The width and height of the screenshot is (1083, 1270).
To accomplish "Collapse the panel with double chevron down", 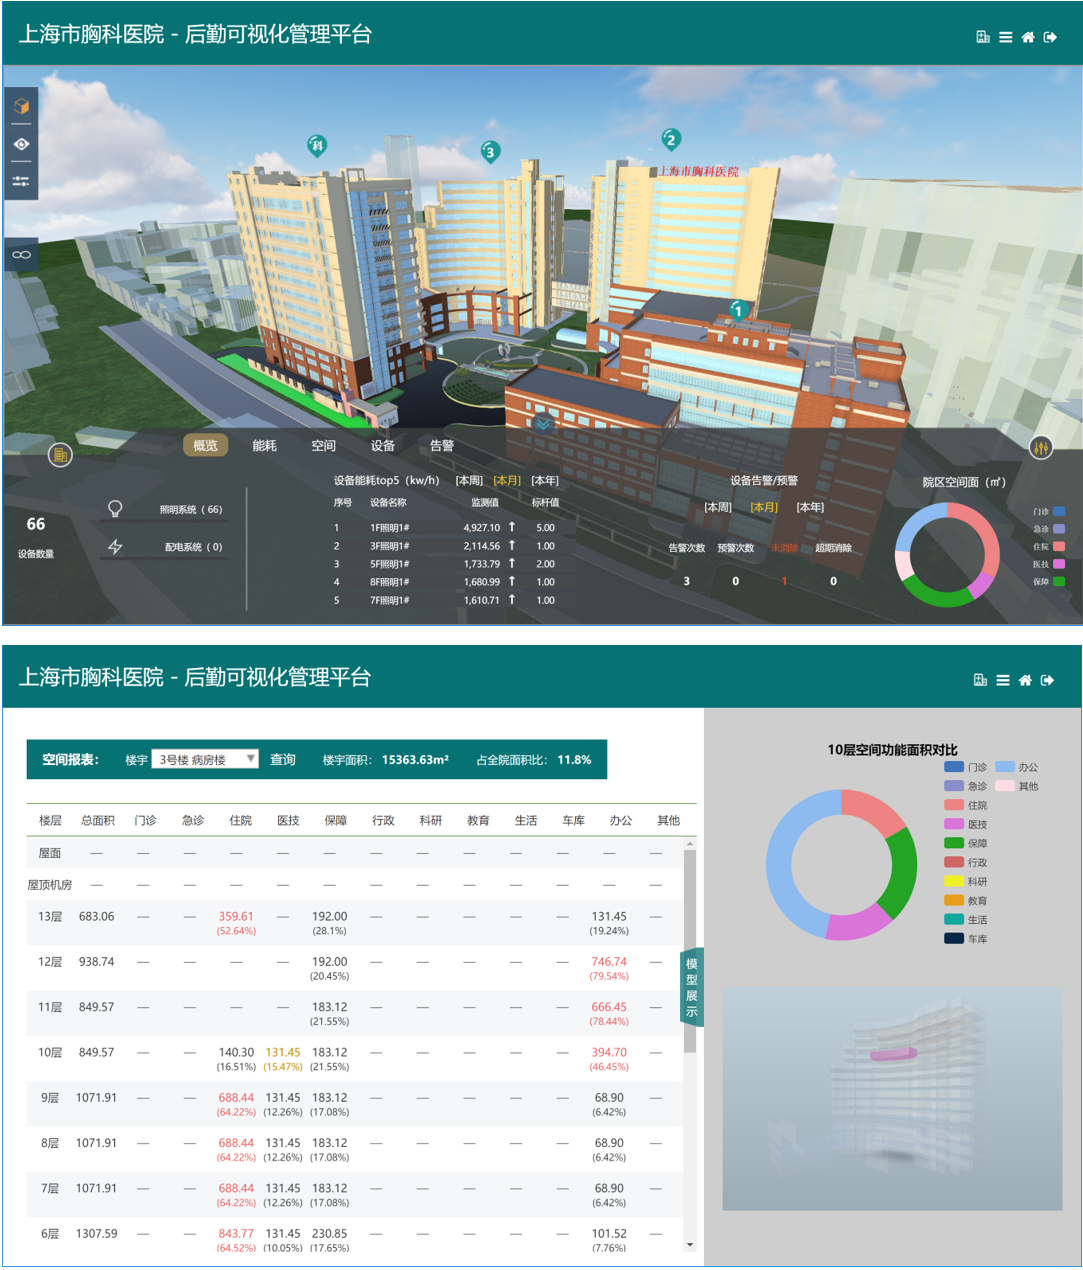I will (x=543, y=423).
